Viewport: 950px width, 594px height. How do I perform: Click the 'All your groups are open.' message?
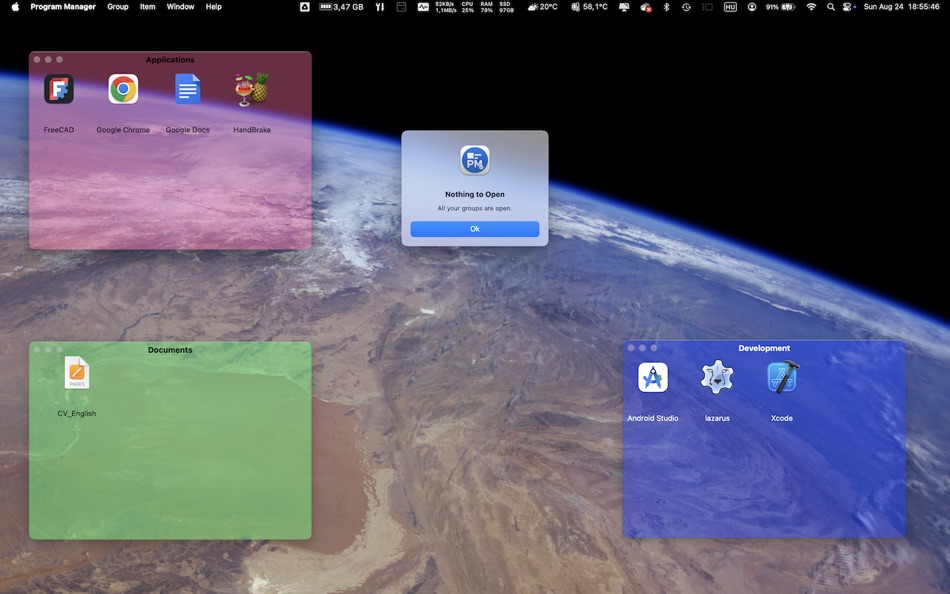click(474, 209)
